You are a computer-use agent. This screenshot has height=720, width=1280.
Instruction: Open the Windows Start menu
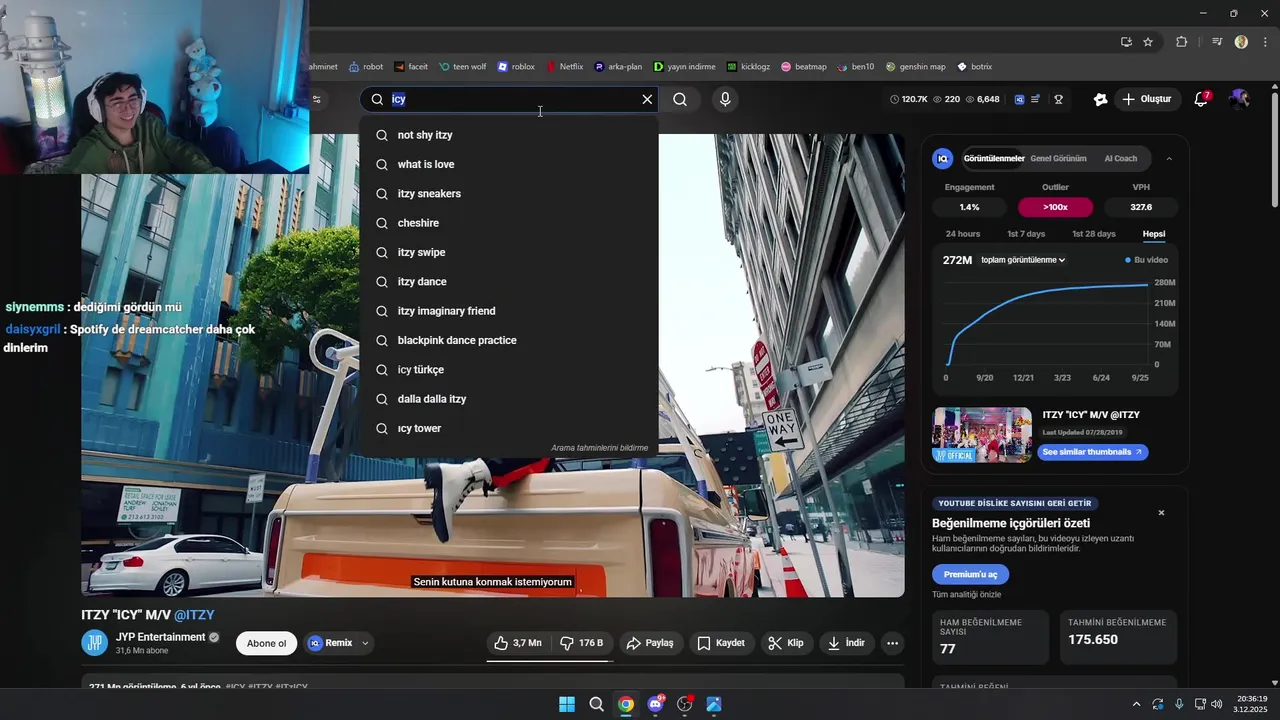click(x=567, y=704)
